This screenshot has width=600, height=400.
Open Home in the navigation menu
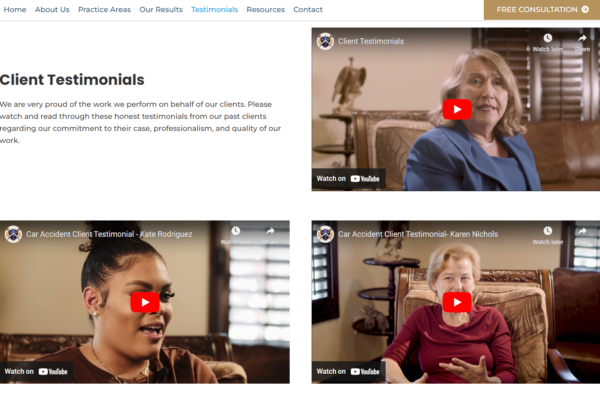pyautogui.click(x=15, y=10)
